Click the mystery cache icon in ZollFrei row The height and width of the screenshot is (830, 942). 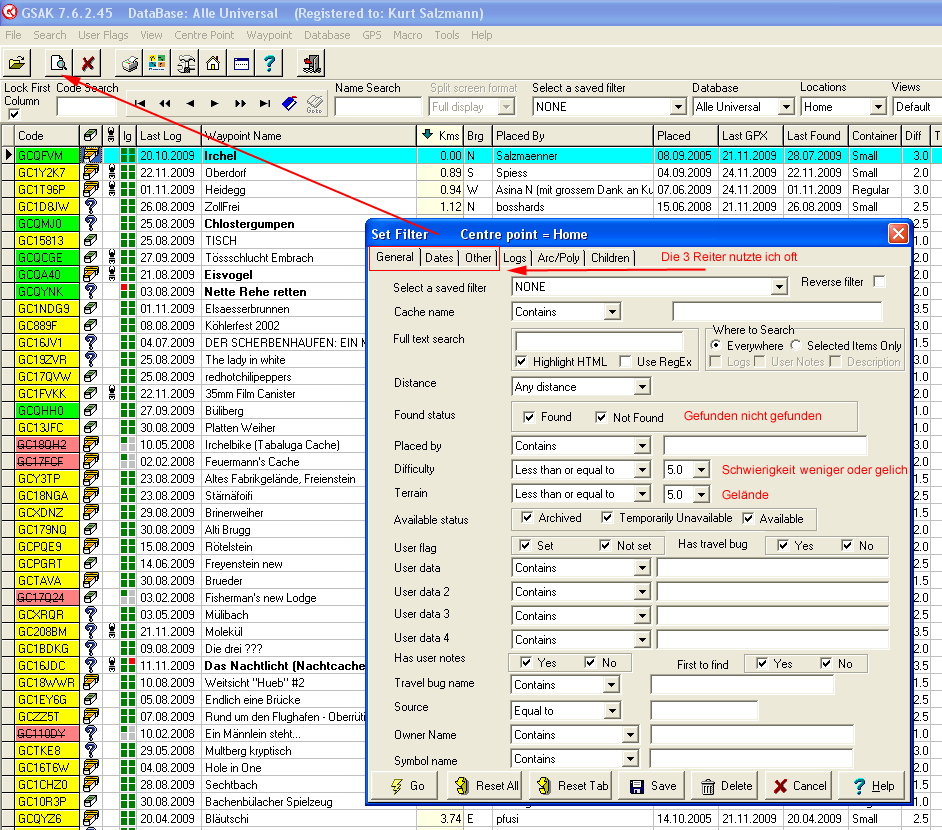(x=90, y=206)
